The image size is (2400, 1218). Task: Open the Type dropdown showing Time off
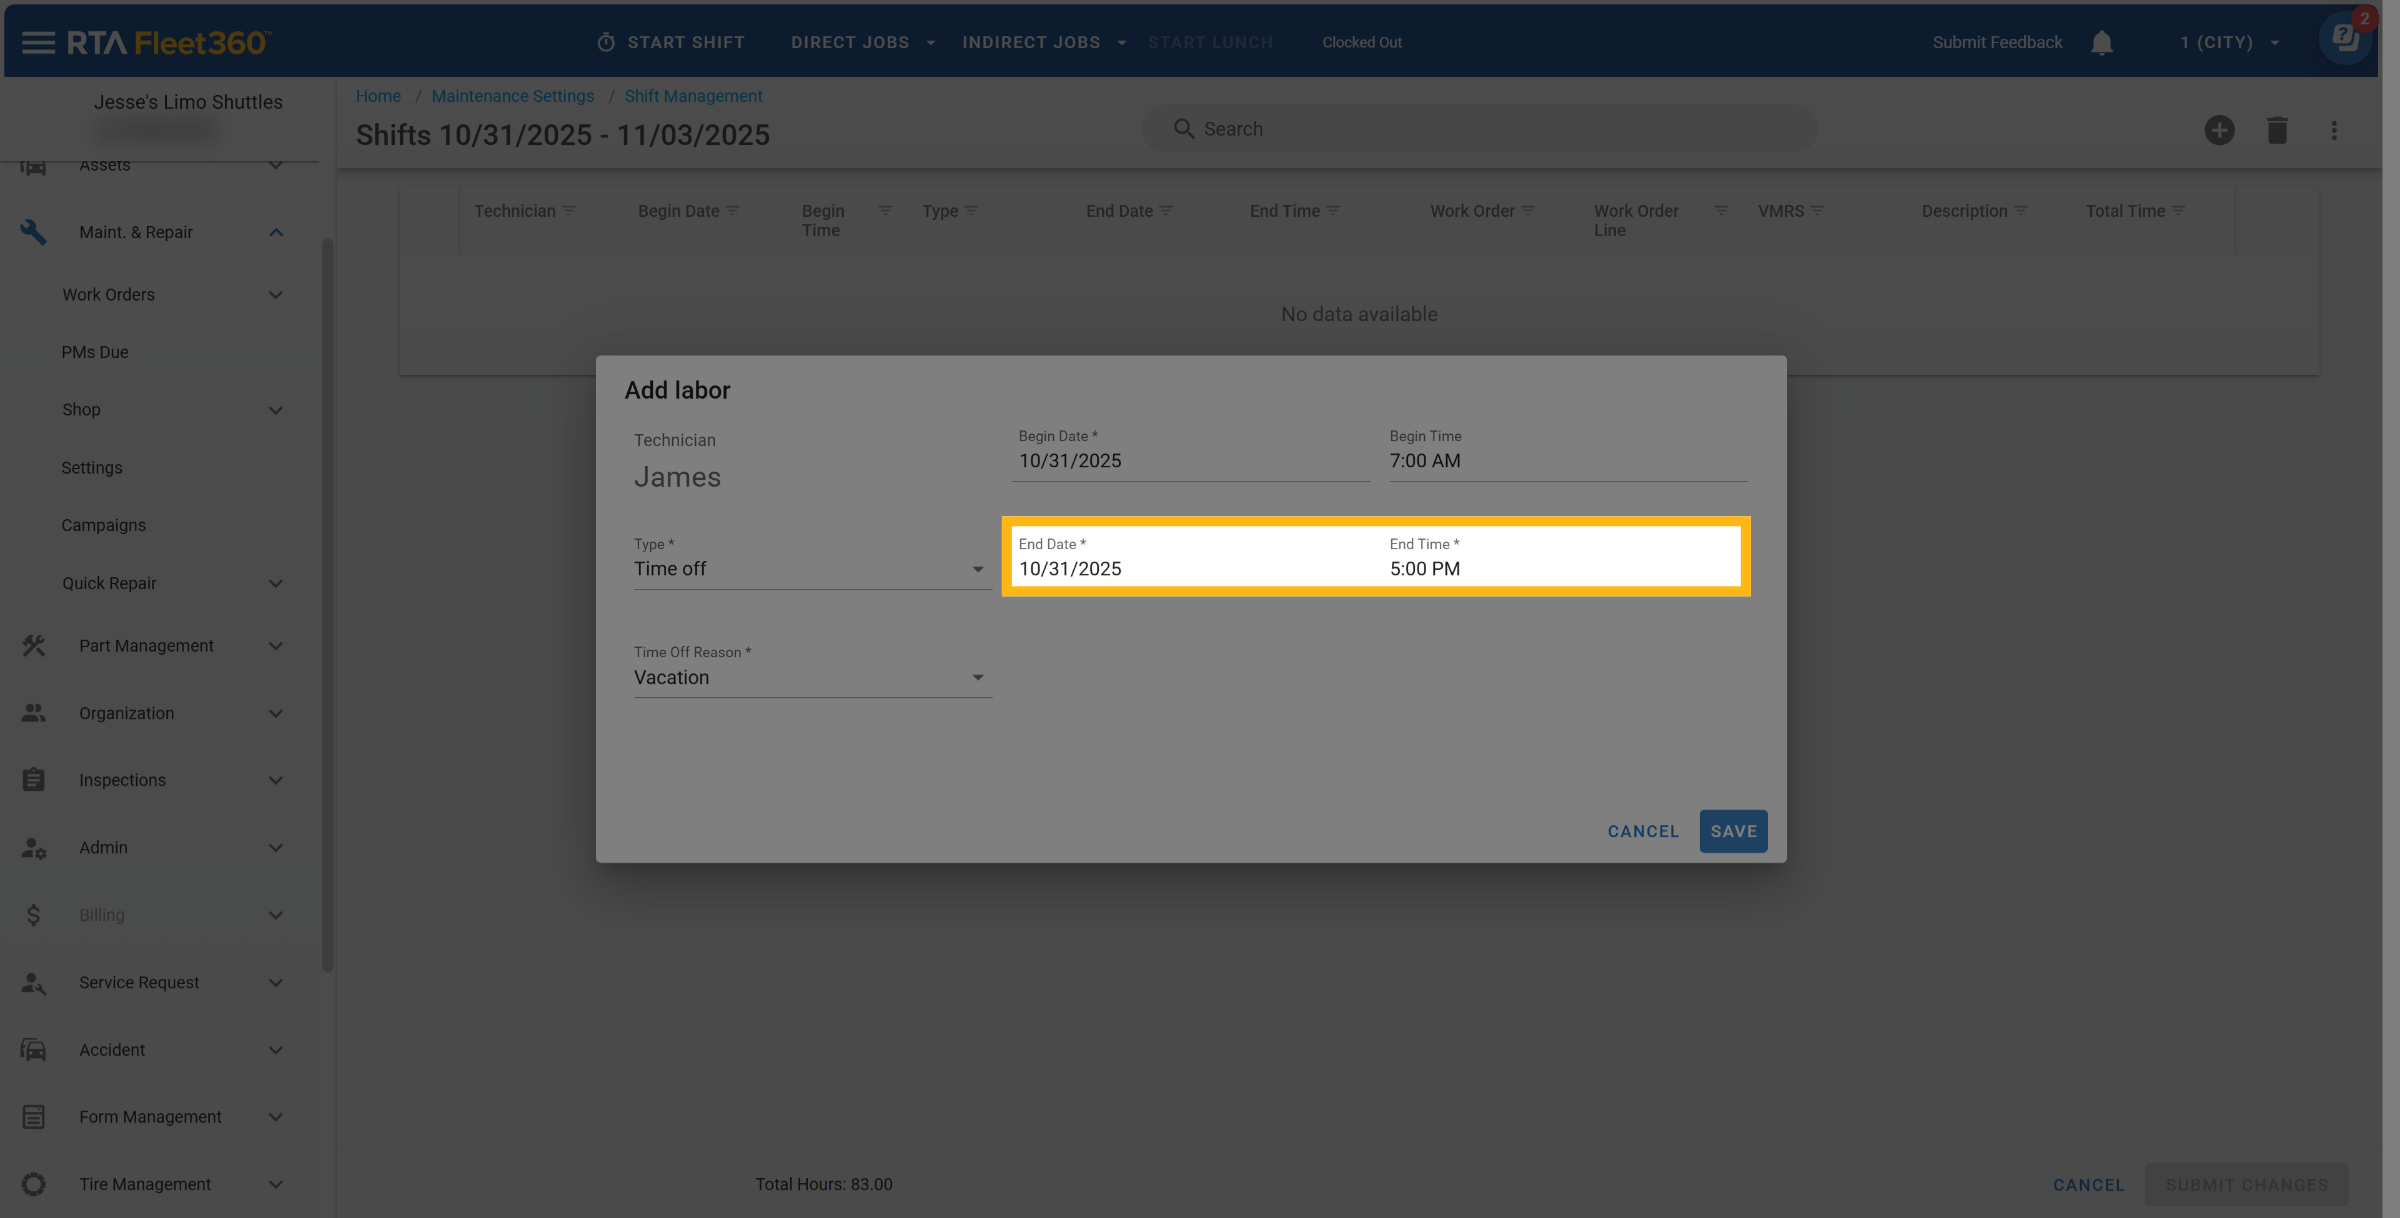[x=811, y=569]
